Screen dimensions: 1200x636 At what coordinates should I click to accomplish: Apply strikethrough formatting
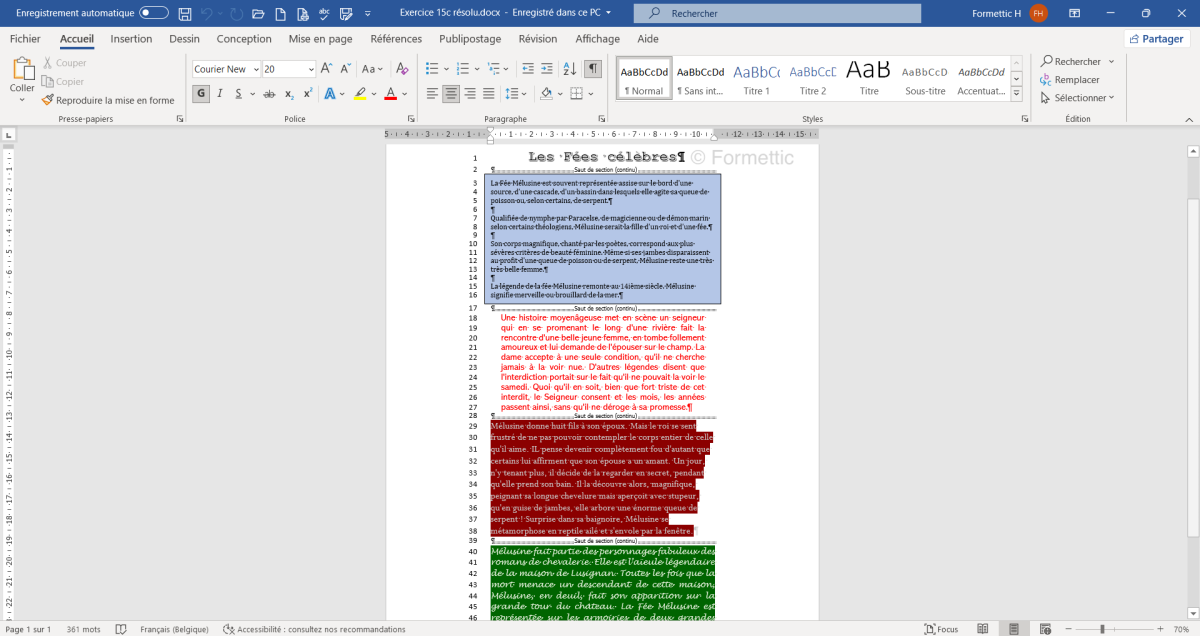(269, 94)
